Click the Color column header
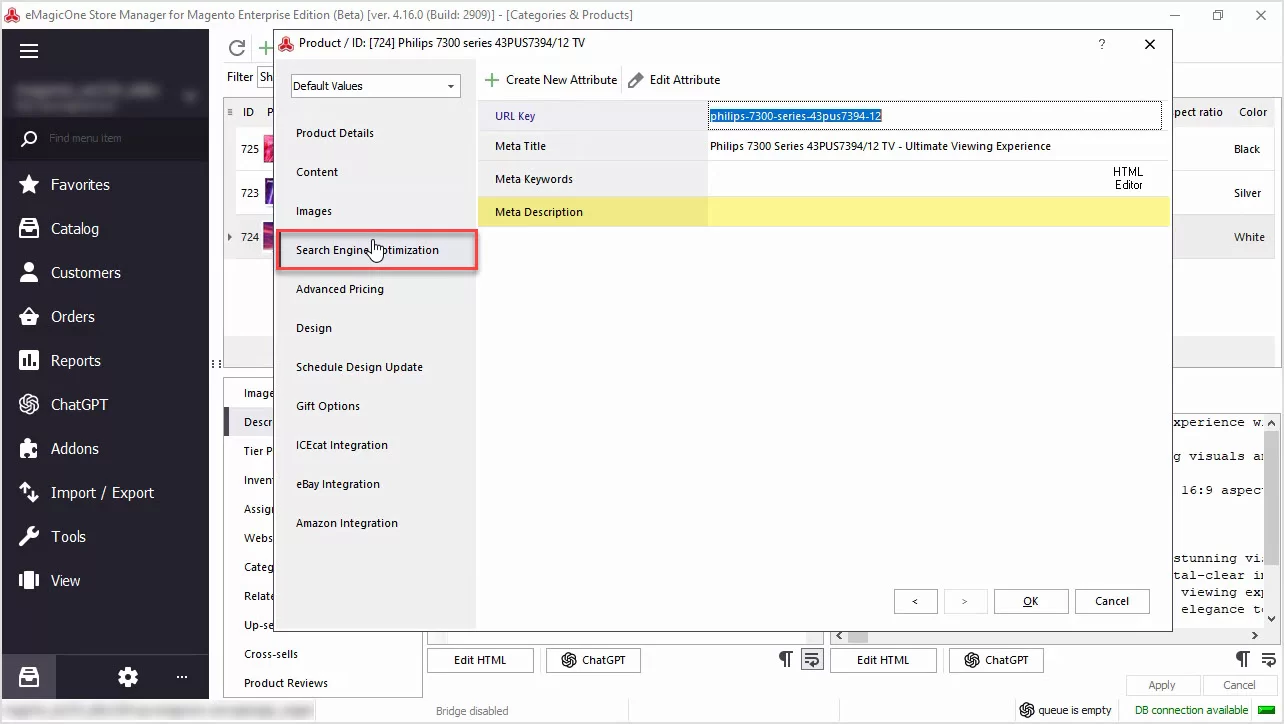 point(1253,112)
